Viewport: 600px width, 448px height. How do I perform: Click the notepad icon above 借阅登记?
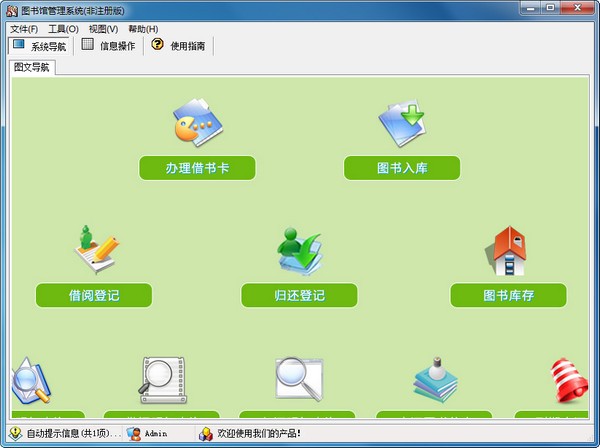96,250
